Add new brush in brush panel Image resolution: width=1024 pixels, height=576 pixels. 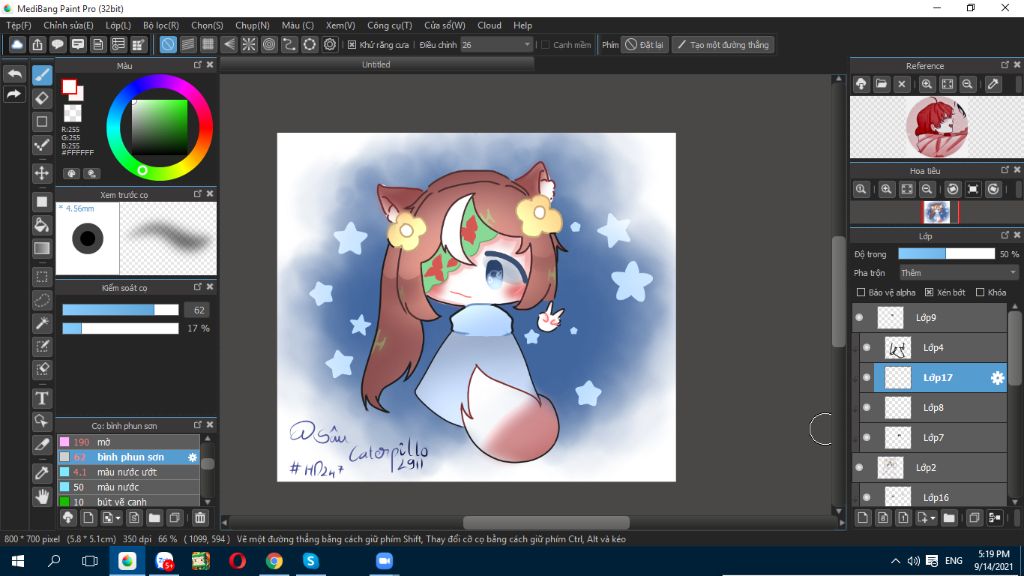pyautogui.click(x=88, y=518)
